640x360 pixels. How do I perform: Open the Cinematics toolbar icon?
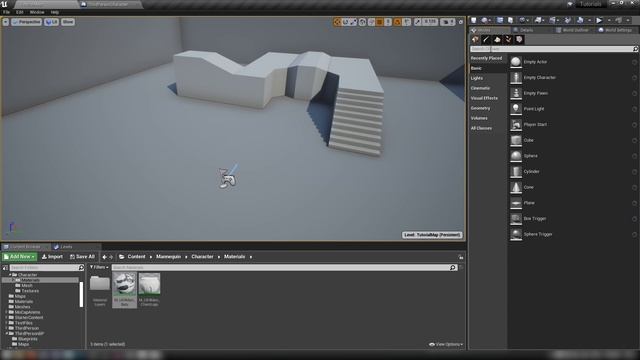553,20
